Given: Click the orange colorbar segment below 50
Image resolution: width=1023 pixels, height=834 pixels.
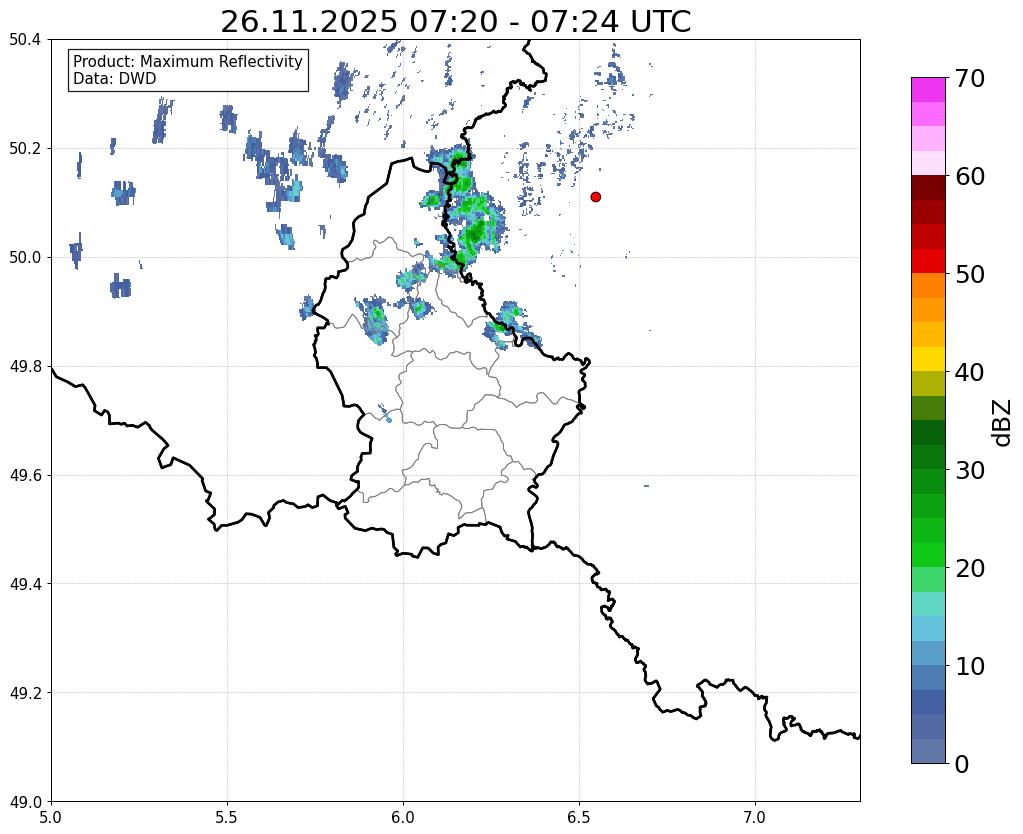Looking at the screenshot, I should pyautogui.click(x=928, y=285).
